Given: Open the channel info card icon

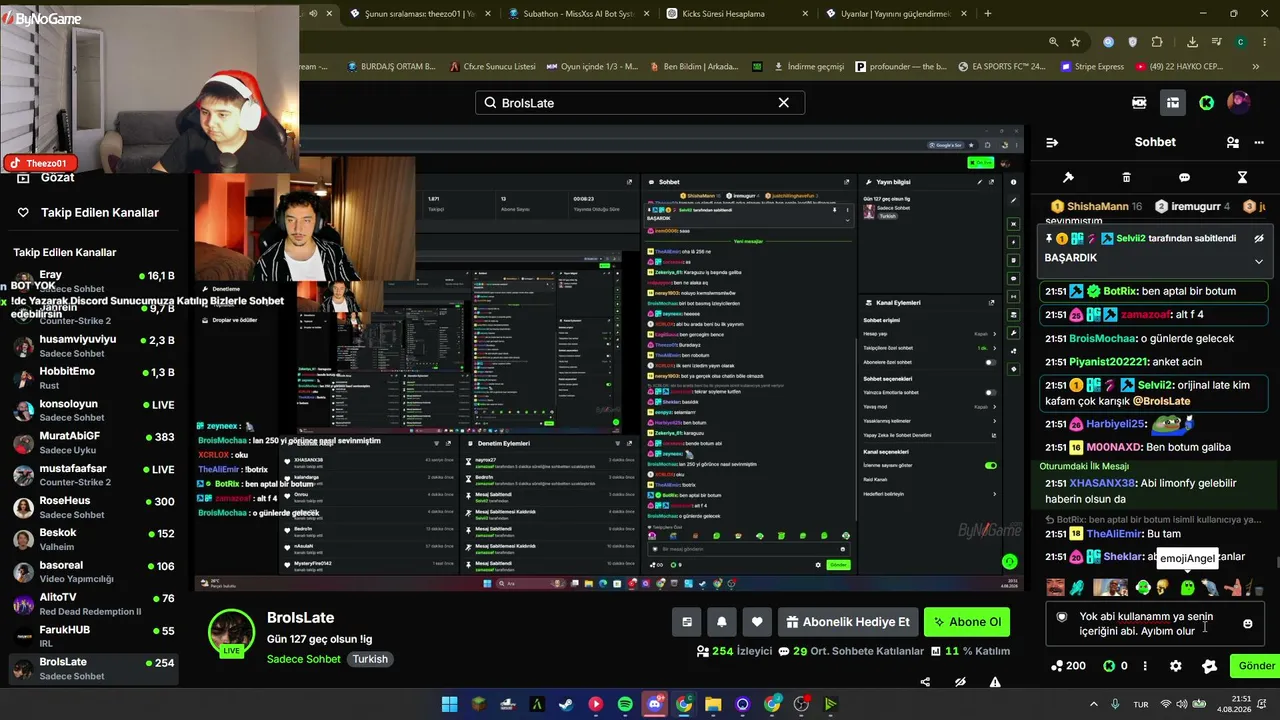Looking at the screenshot, I should click(x=687, y=622).
